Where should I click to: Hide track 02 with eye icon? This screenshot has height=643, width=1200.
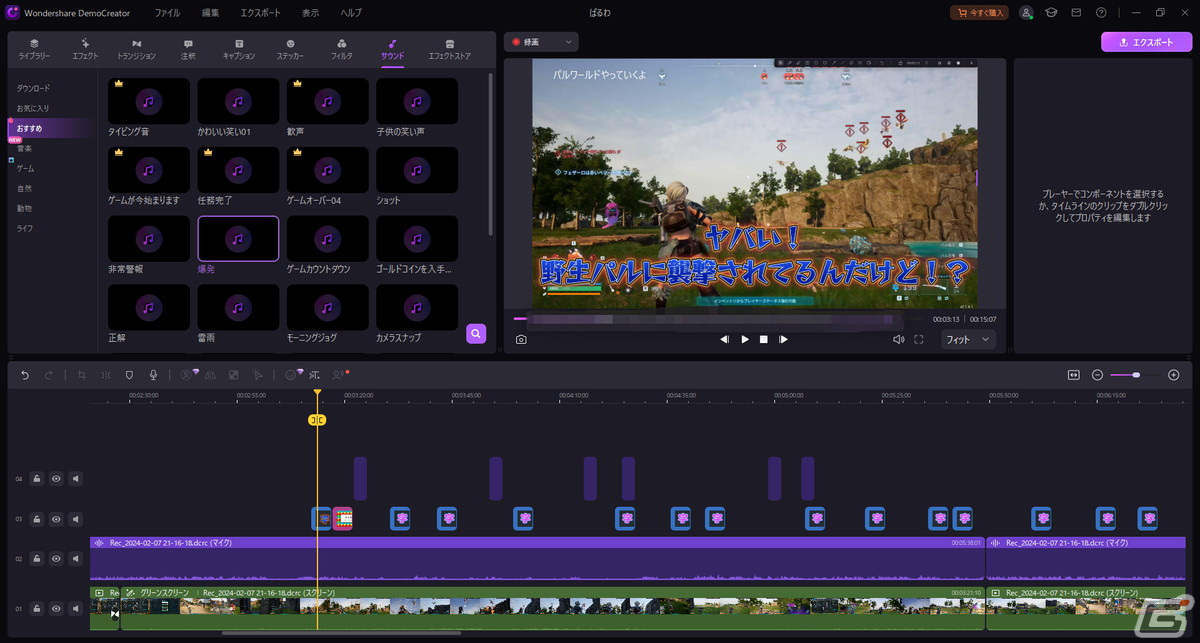pos(56,559)
